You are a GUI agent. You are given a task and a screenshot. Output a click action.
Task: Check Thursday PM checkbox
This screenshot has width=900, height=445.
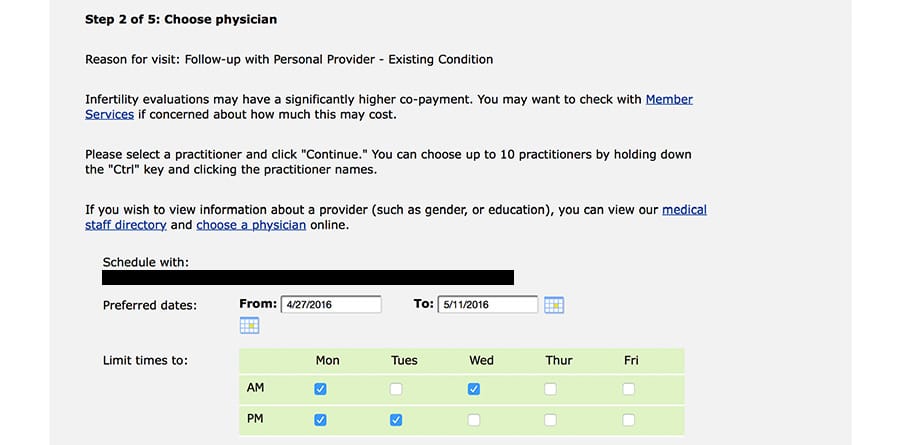click(x=550, y=420)
